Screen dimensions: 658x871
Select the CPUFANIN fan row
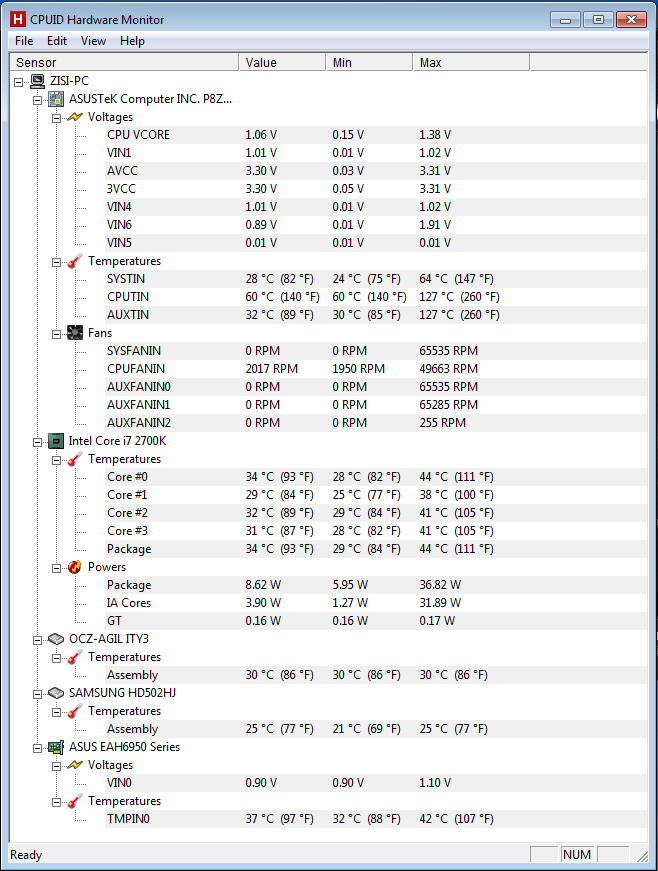[x=376, y=369]
